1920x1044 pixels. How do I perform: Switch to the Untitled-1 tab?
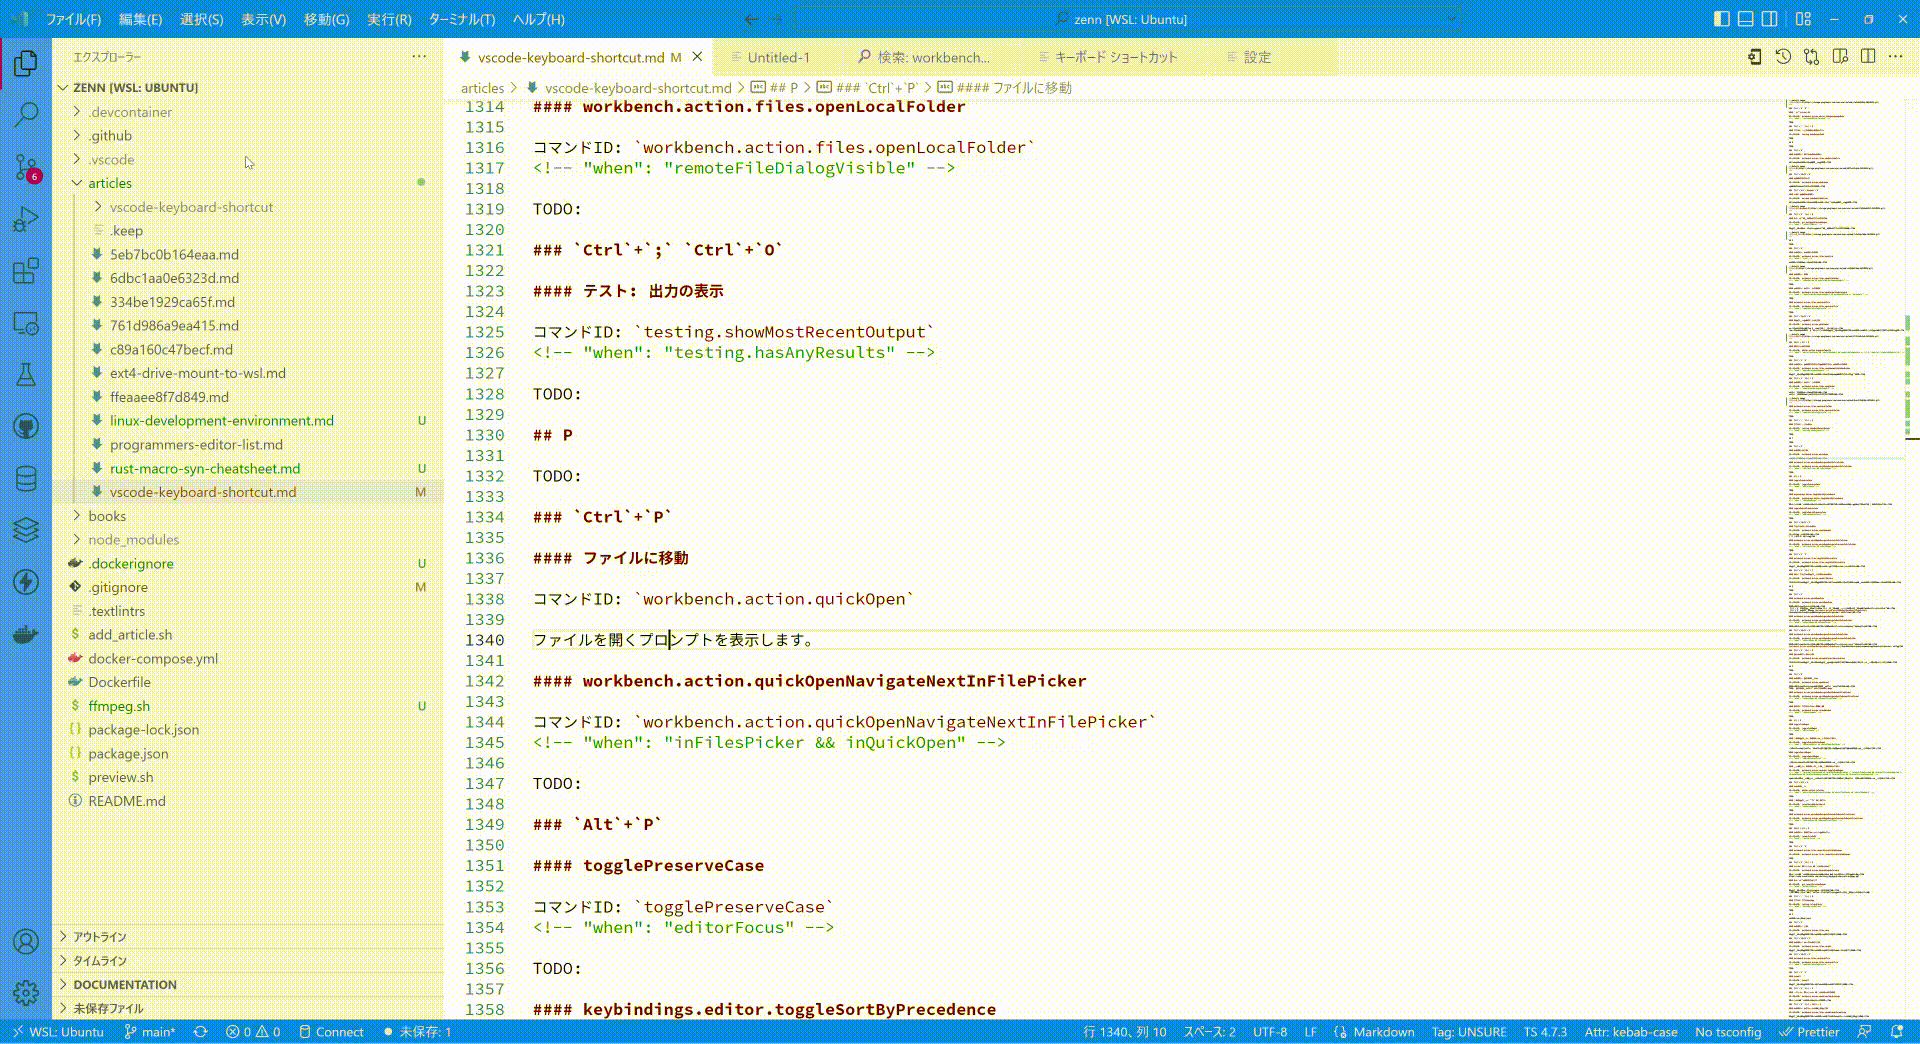tap(778, 58)
